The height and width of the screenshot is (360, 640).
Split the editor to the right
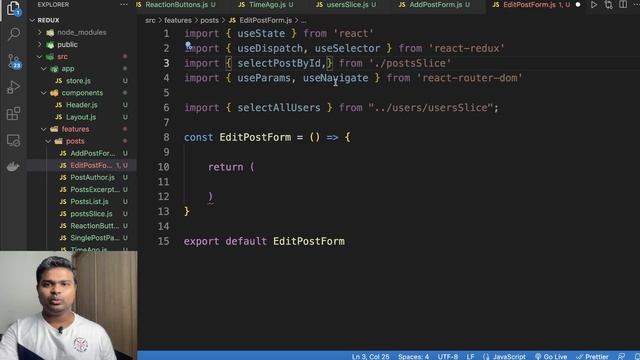[x=623, y=4]
